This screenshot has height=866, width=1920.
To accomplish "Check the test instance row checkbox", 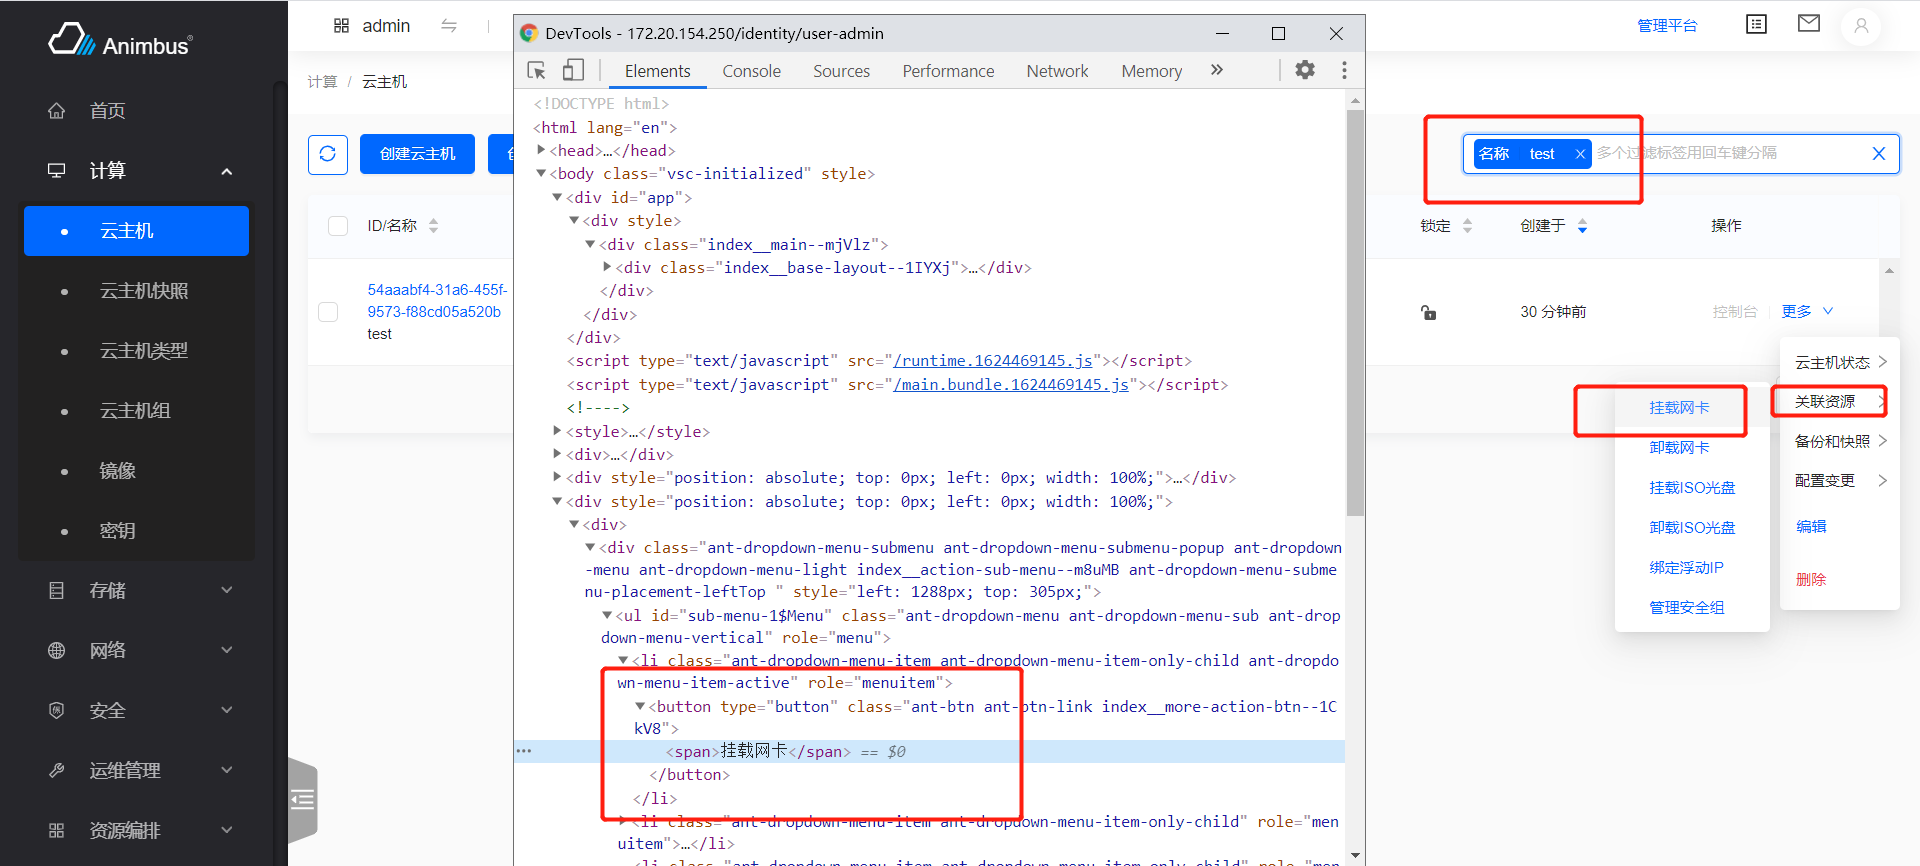I will coord(328,312).
